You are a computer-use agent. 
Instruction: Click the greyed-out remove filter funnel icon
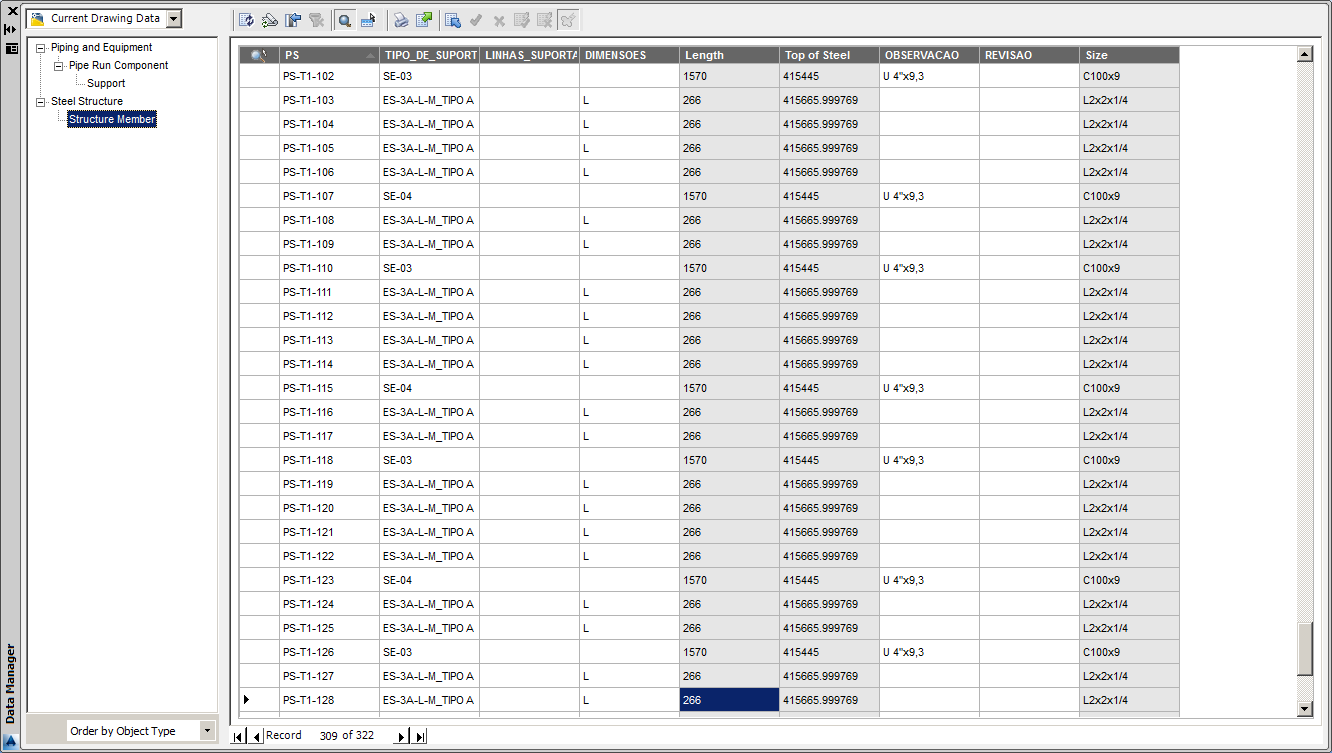pyautogui.click(x=316, y=19)
